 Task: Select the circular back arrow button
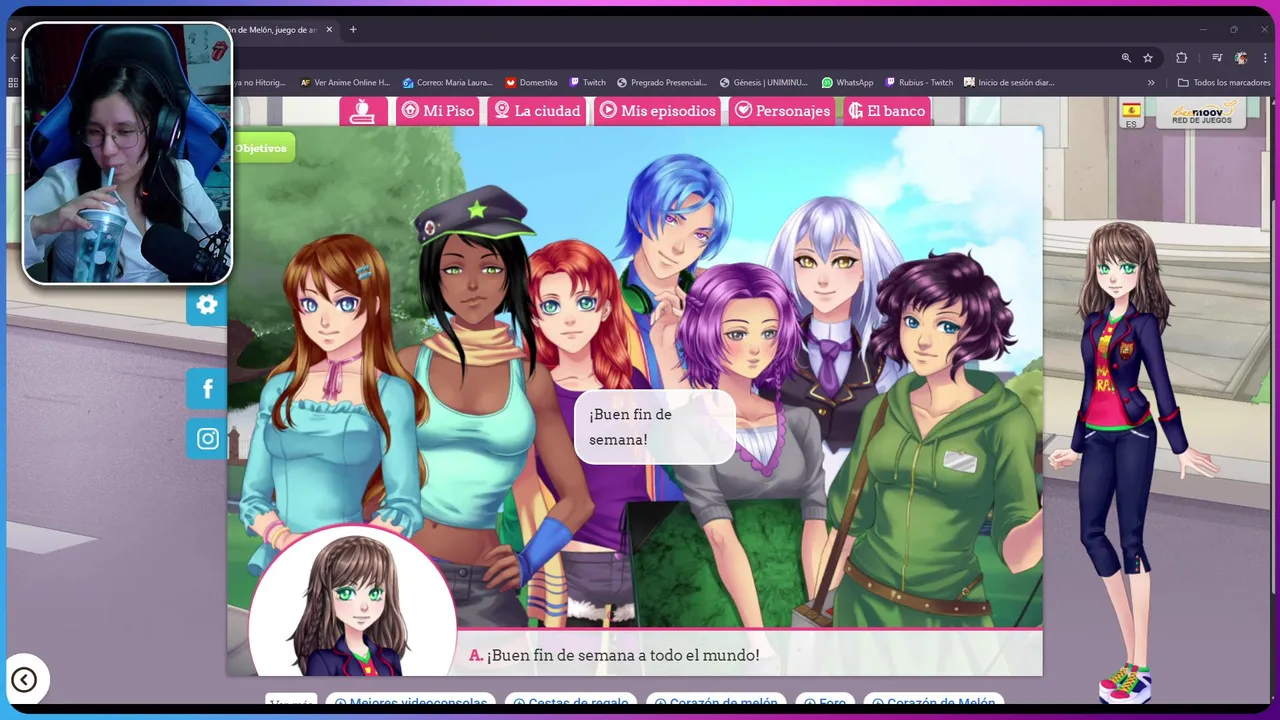coord(24,680)
